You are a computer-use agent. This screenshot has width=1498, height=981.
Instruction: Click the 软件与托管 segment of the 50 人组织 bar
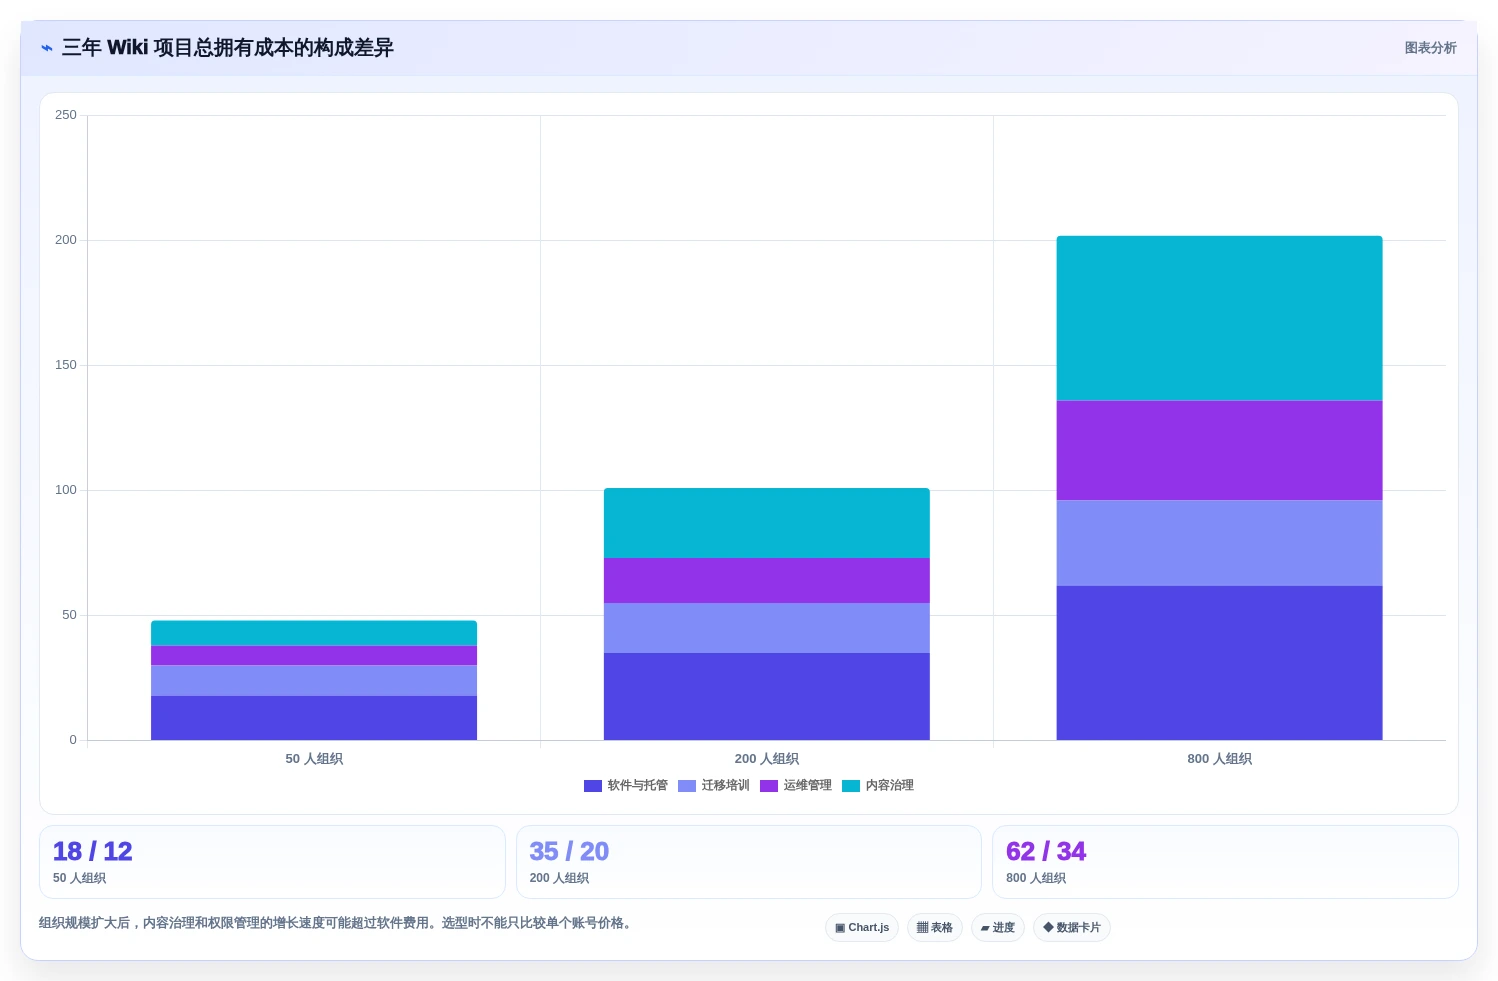(x=314, y=718)
